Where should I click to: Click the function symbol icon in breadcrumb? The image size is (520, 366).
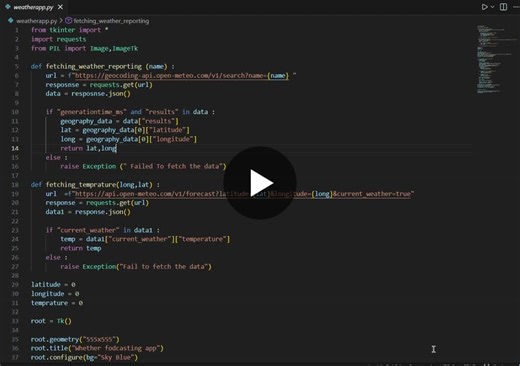69,21
